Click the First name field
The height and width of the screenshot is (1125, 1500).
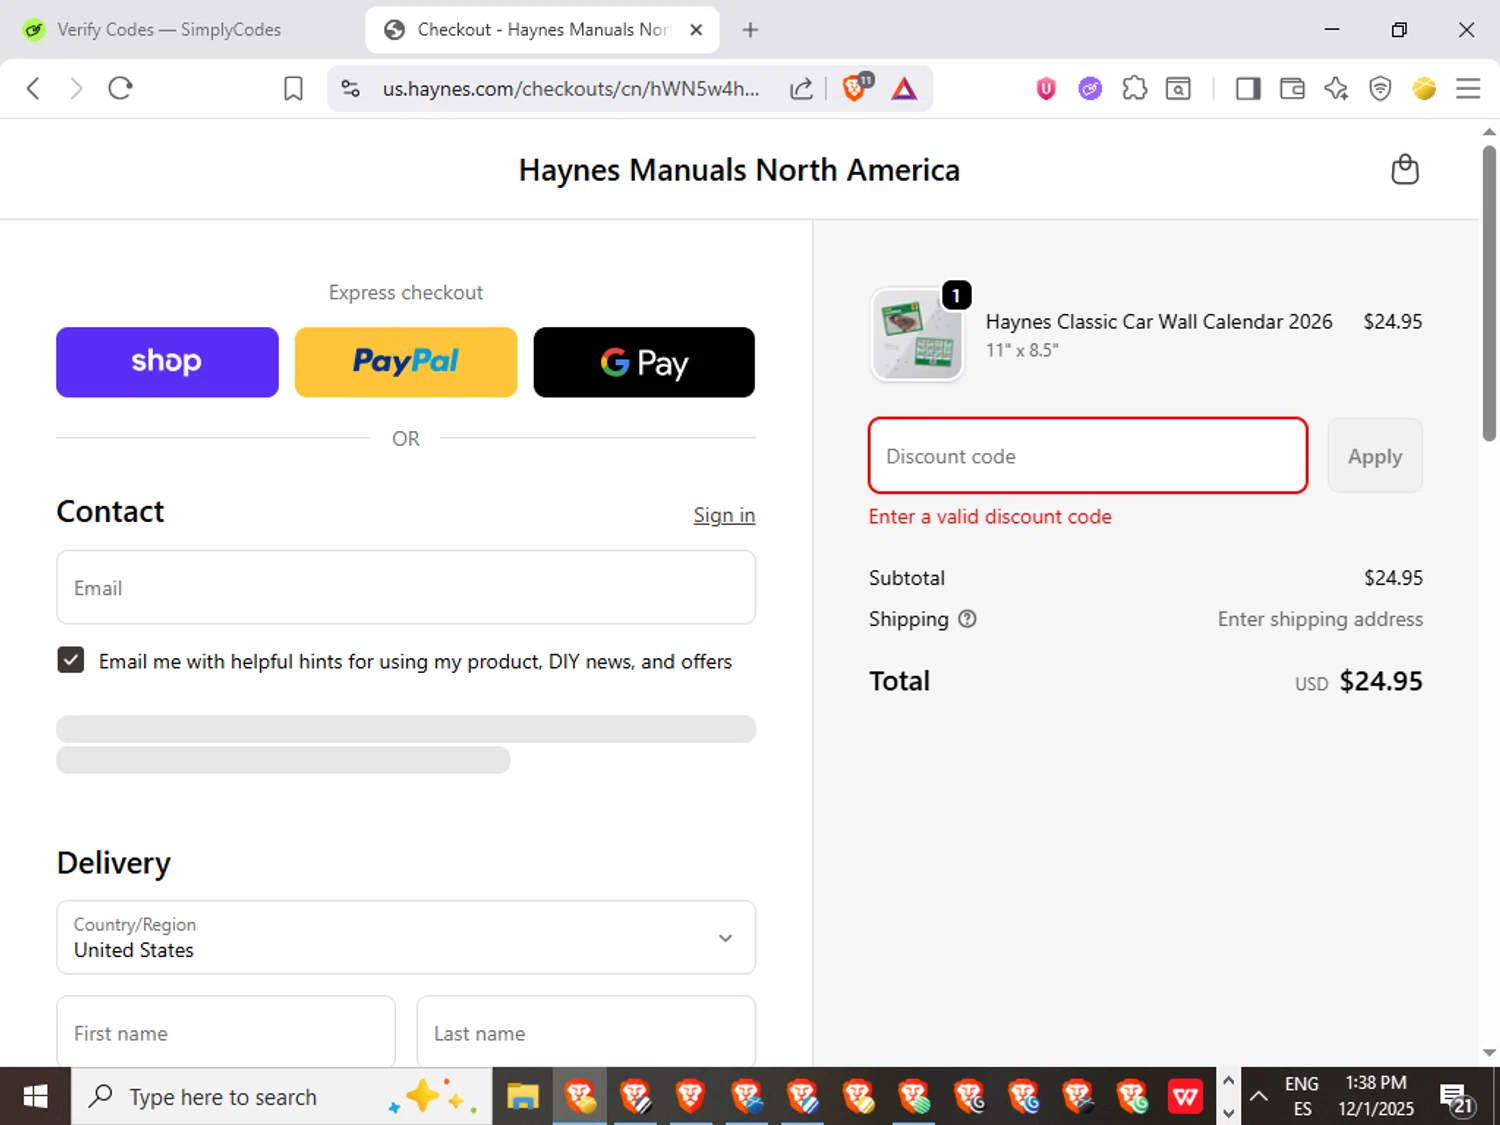coord(226,1032)
